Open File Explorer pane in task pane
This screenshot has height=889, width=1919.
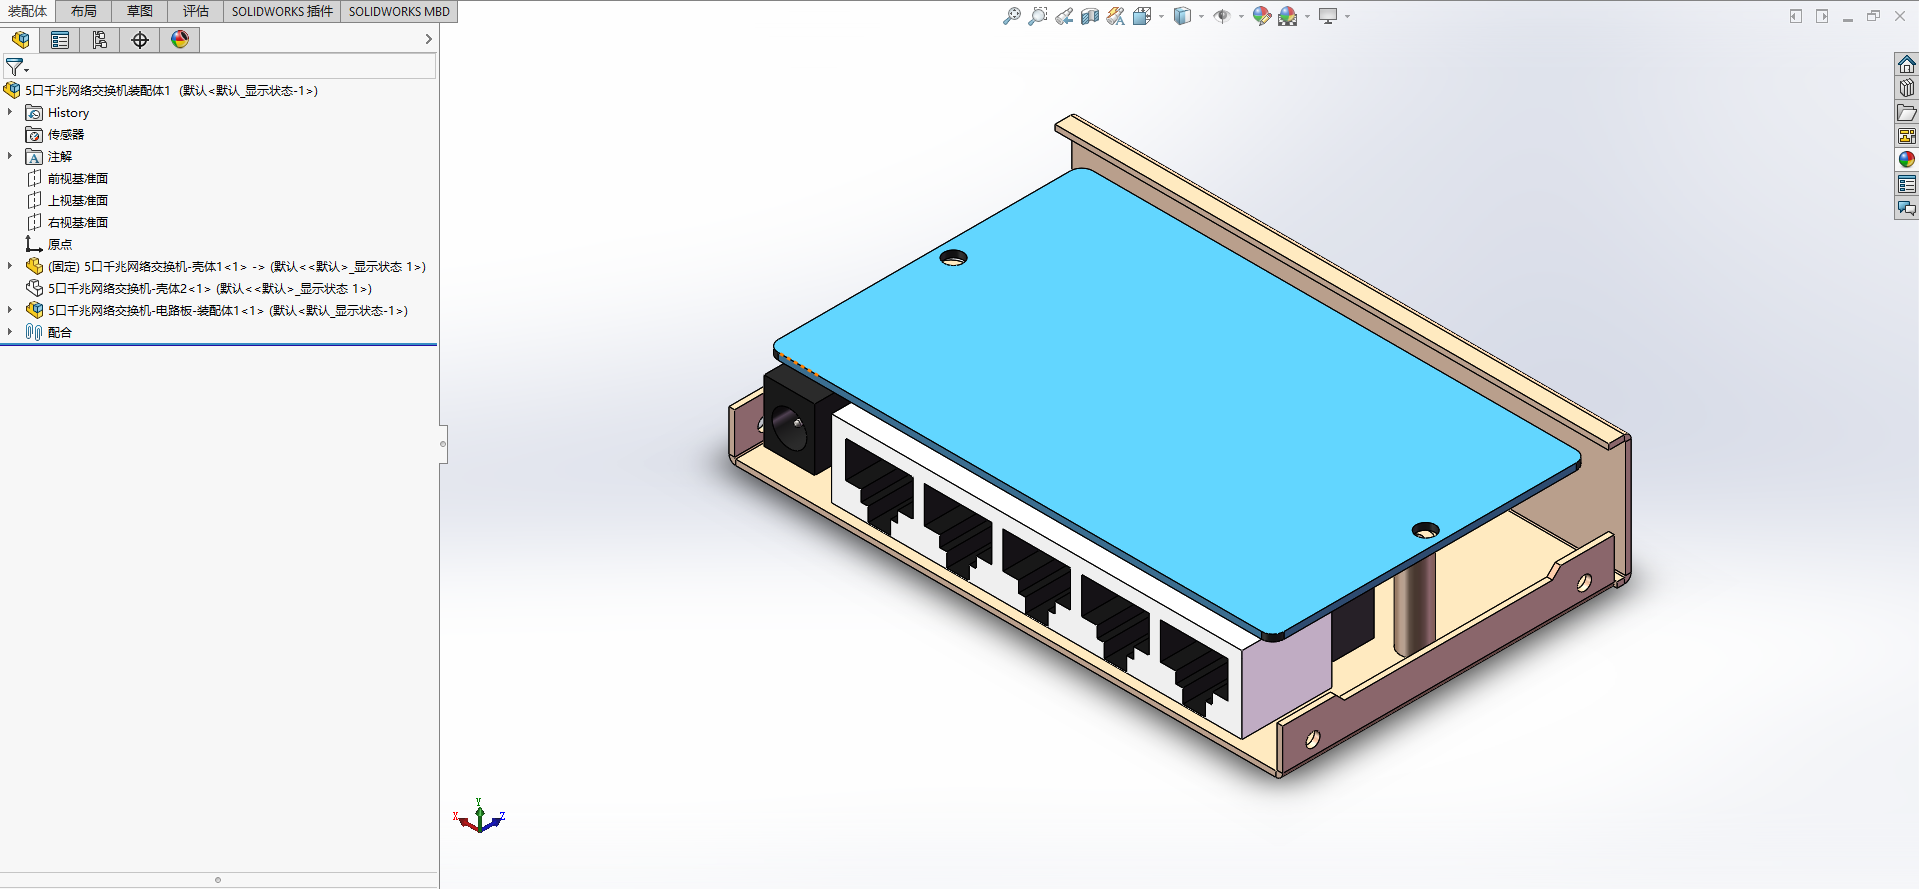[x=1907, y=112]
